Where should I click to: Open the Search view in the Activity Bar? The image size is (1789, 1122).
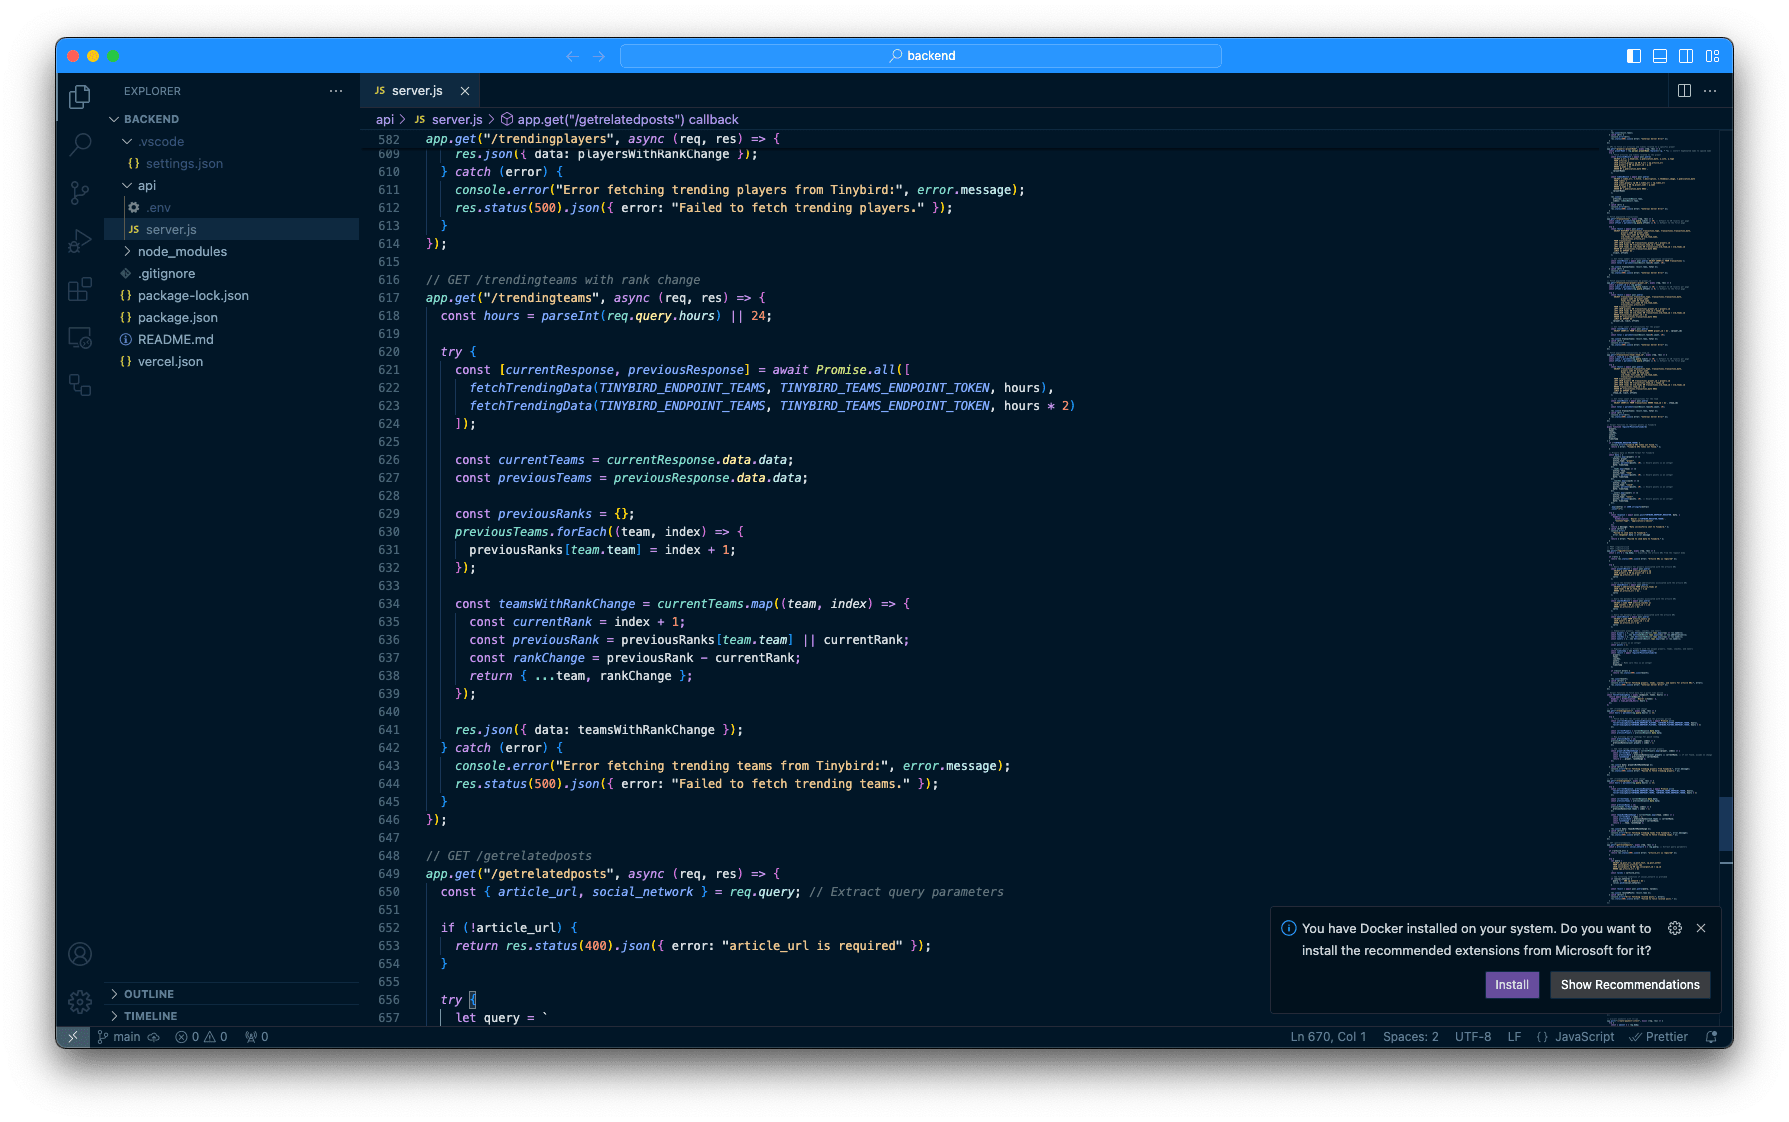coord(80,144)
